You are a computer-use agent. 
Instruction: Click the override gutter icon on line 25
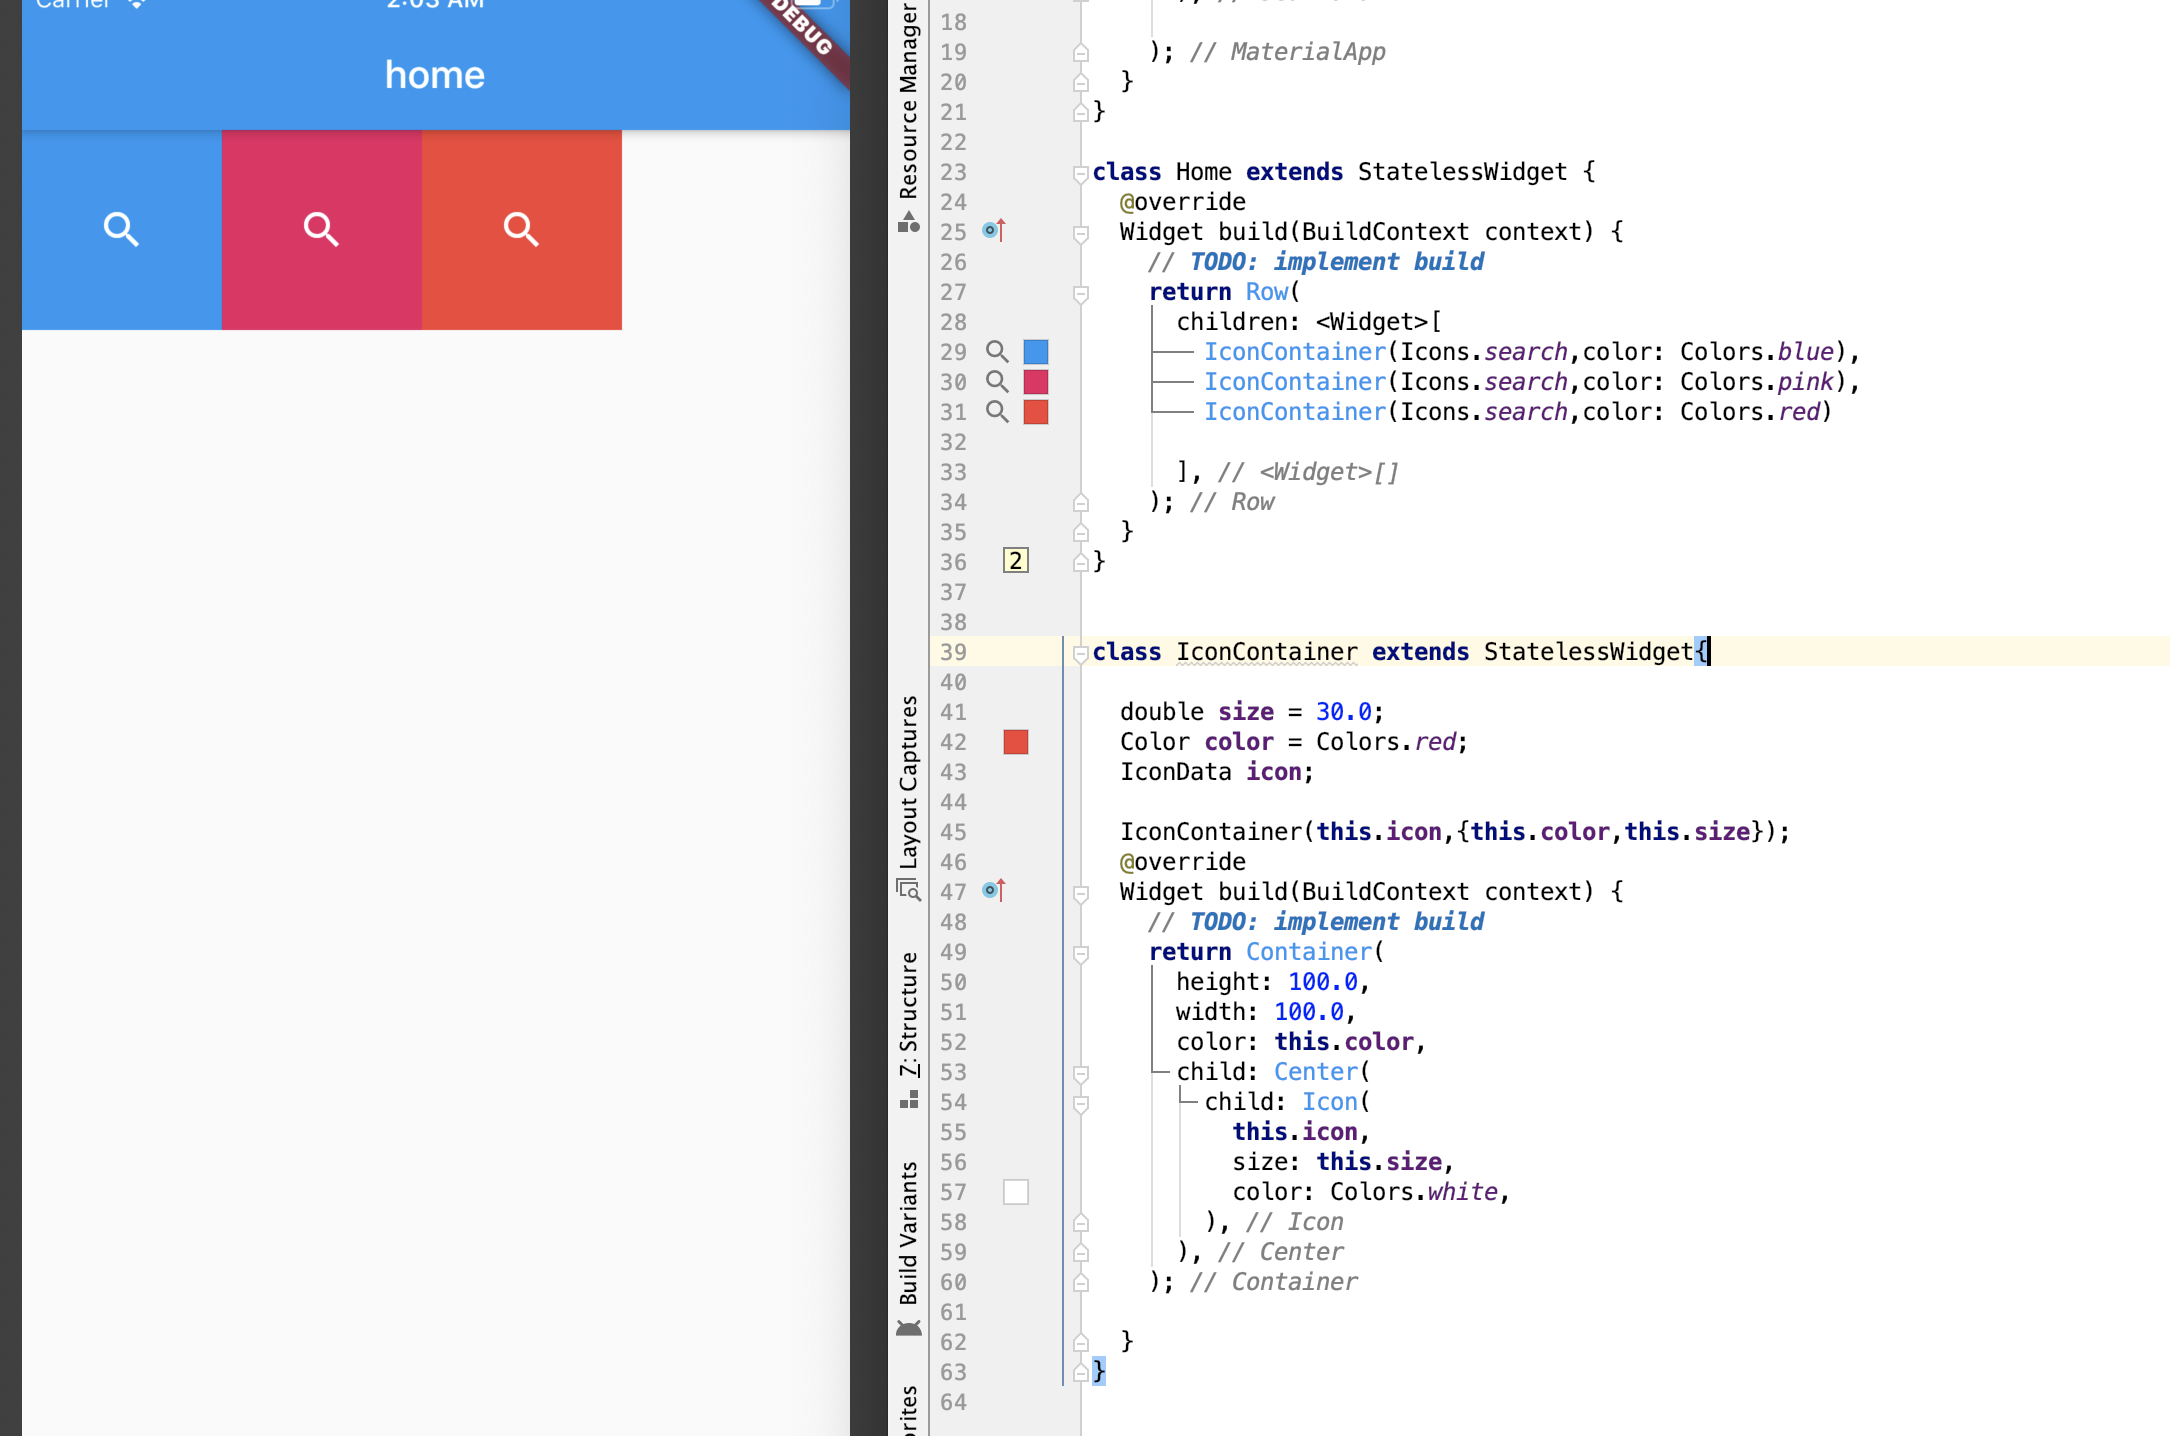993,231
